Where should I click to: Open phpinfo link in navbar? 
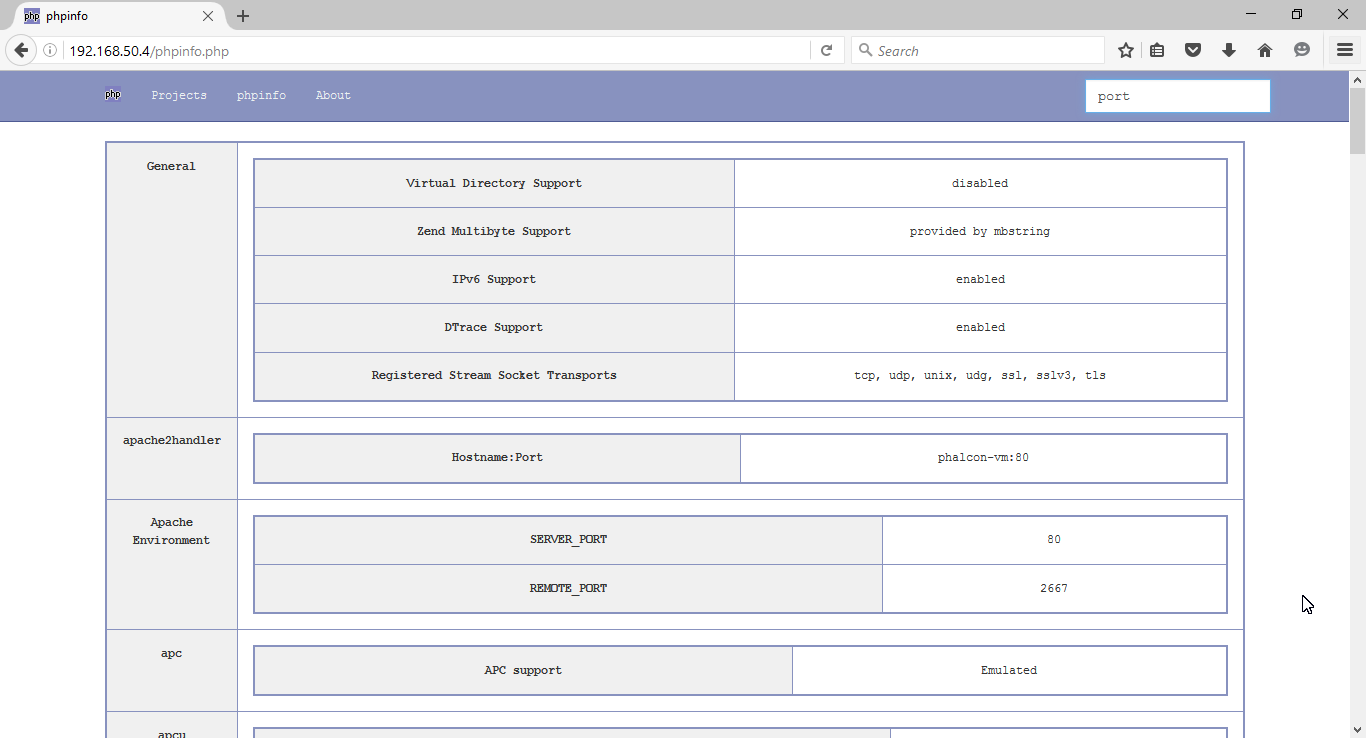click(x=261, y=95)
